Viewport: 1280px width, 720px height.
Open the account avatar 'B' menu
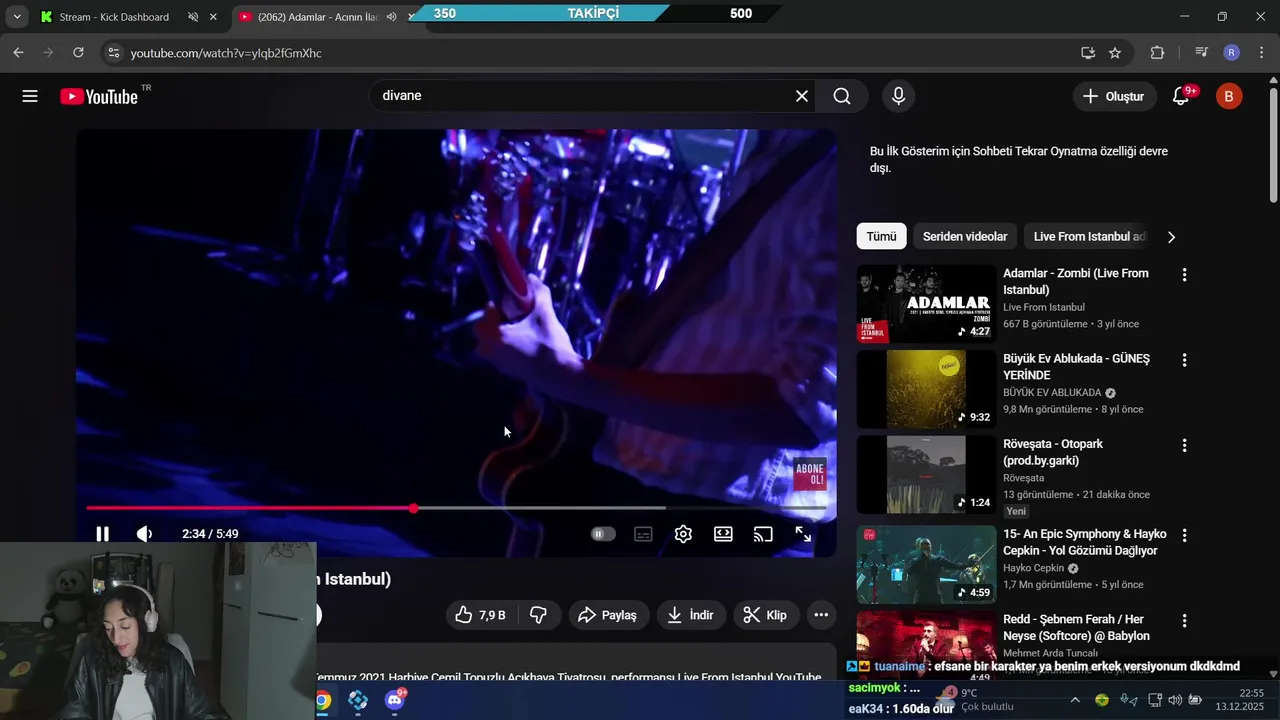click(x=1229, y=96)
